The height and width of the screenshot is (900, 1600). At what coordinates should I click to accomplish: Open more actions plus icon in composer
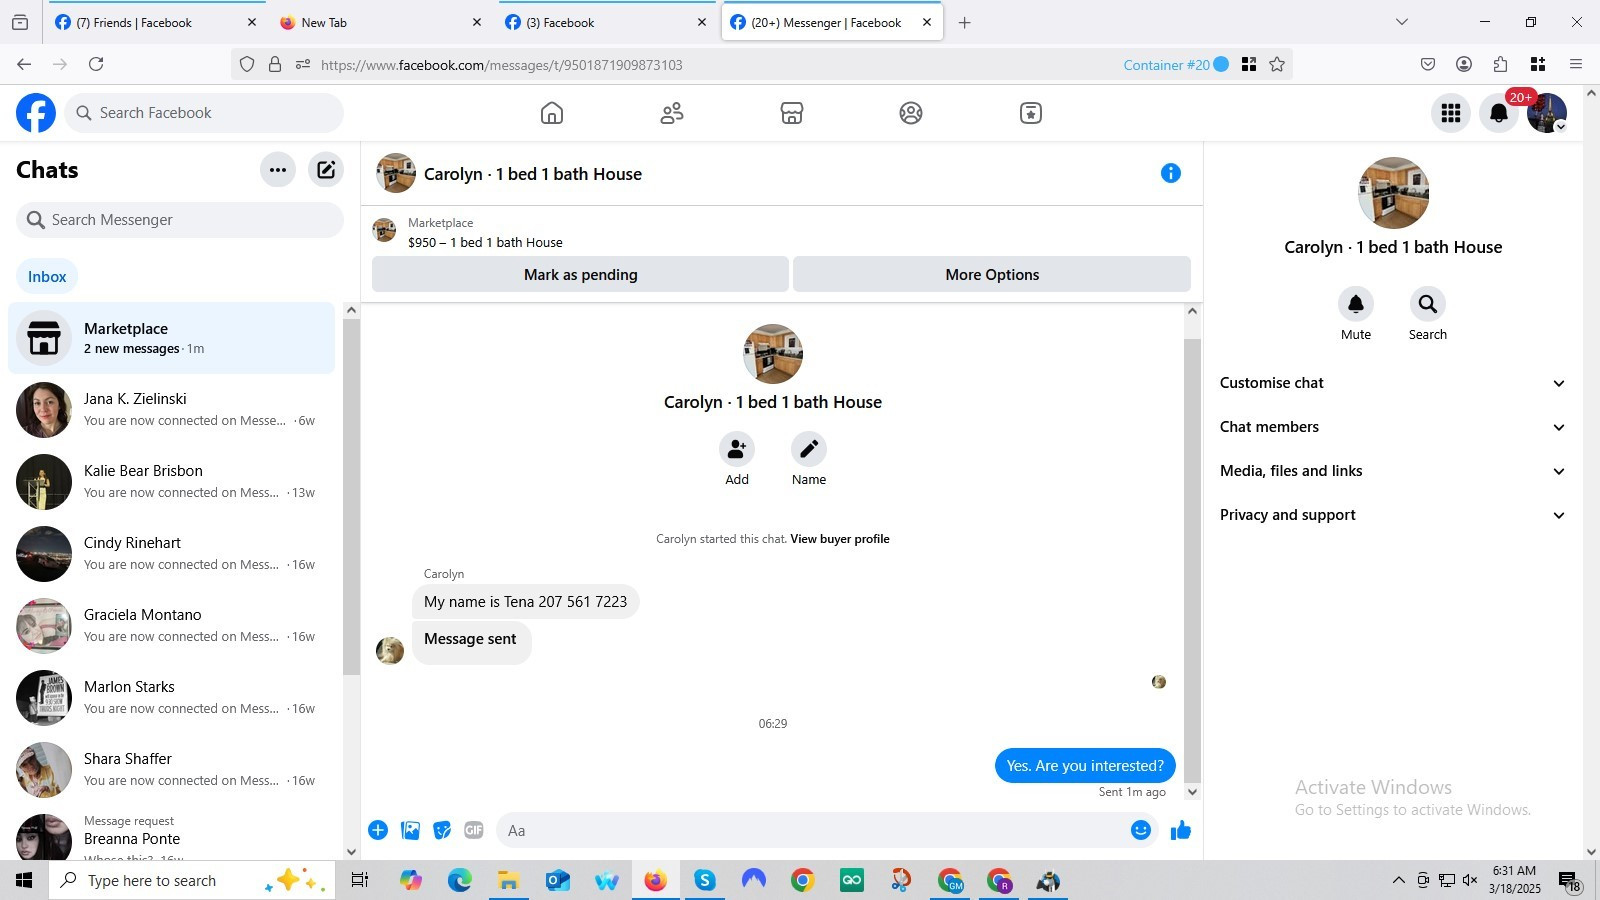pyautogui.click(x=378, y=830)
